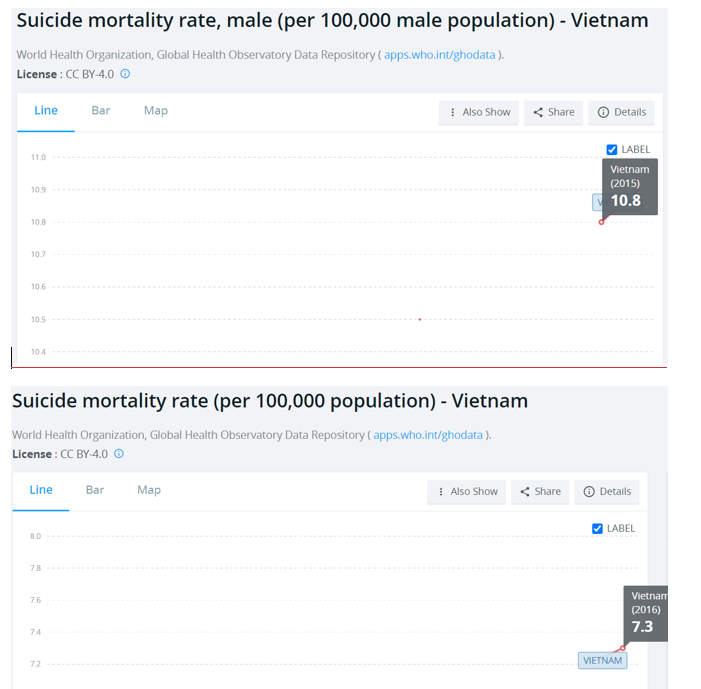Toggle the LABEL checkbox in the lower chart
Viewport: 701px width, 689px height.
(x=598, y=529)
